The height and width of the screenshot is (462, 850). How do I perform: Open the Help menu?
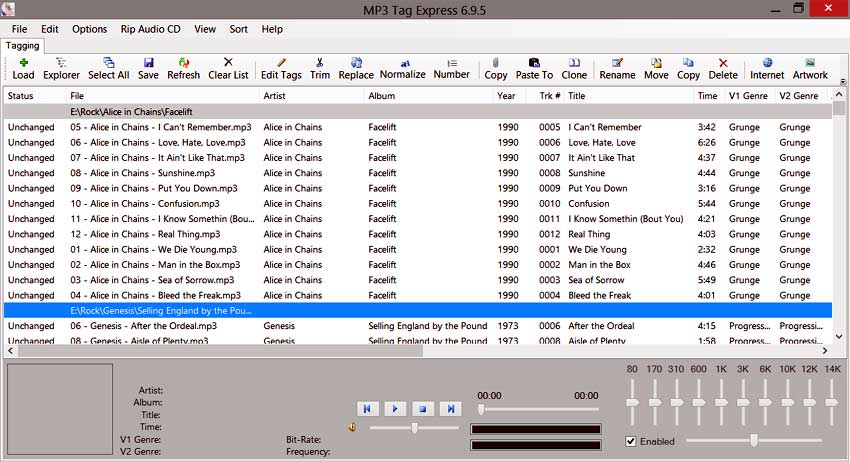point(272,29)
